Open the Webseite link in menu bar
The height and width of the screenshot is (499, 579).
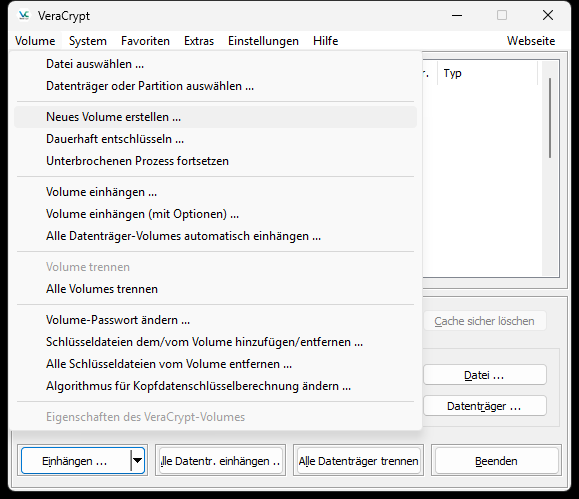(531, 41)
